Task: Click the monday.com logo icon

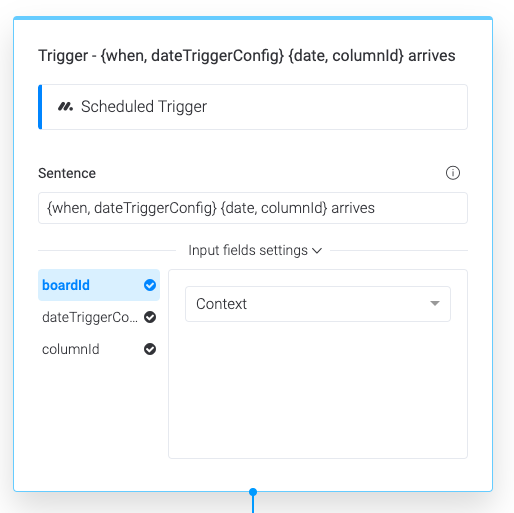Action: pyautogui.click(x=65, y=107)
